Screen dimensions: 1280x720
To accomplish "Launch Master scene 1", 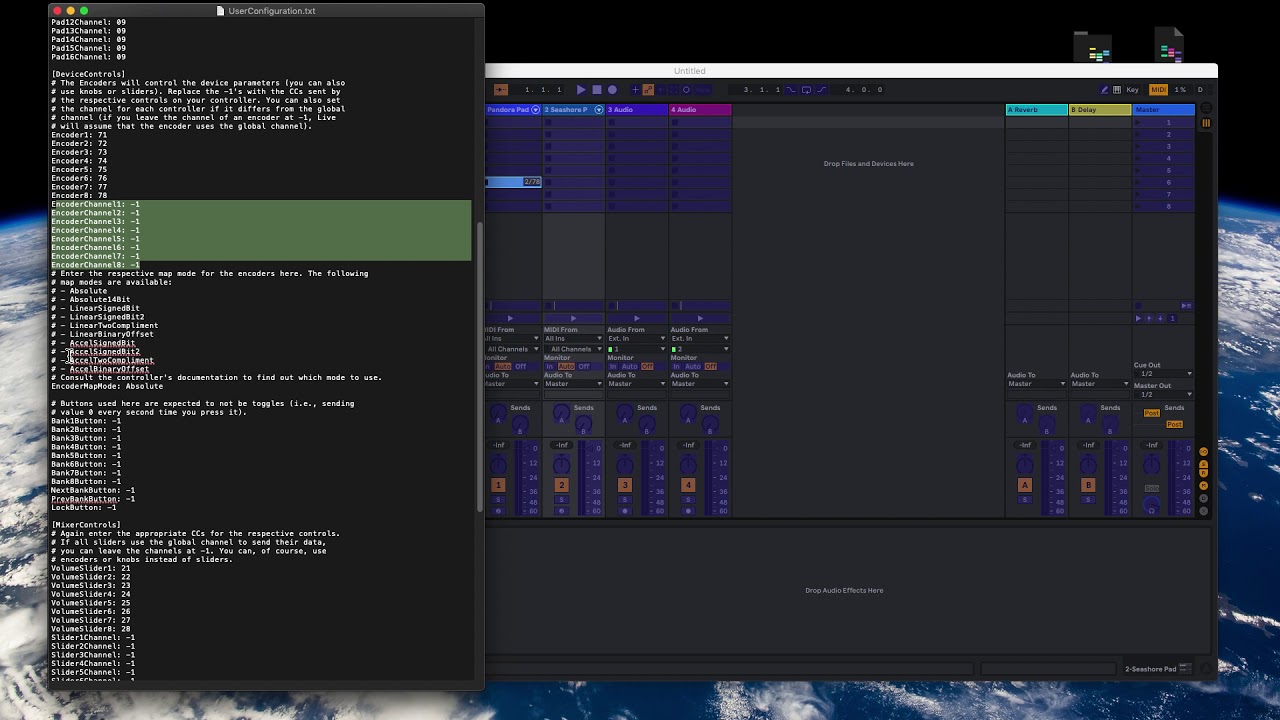I will [1139, 122].
